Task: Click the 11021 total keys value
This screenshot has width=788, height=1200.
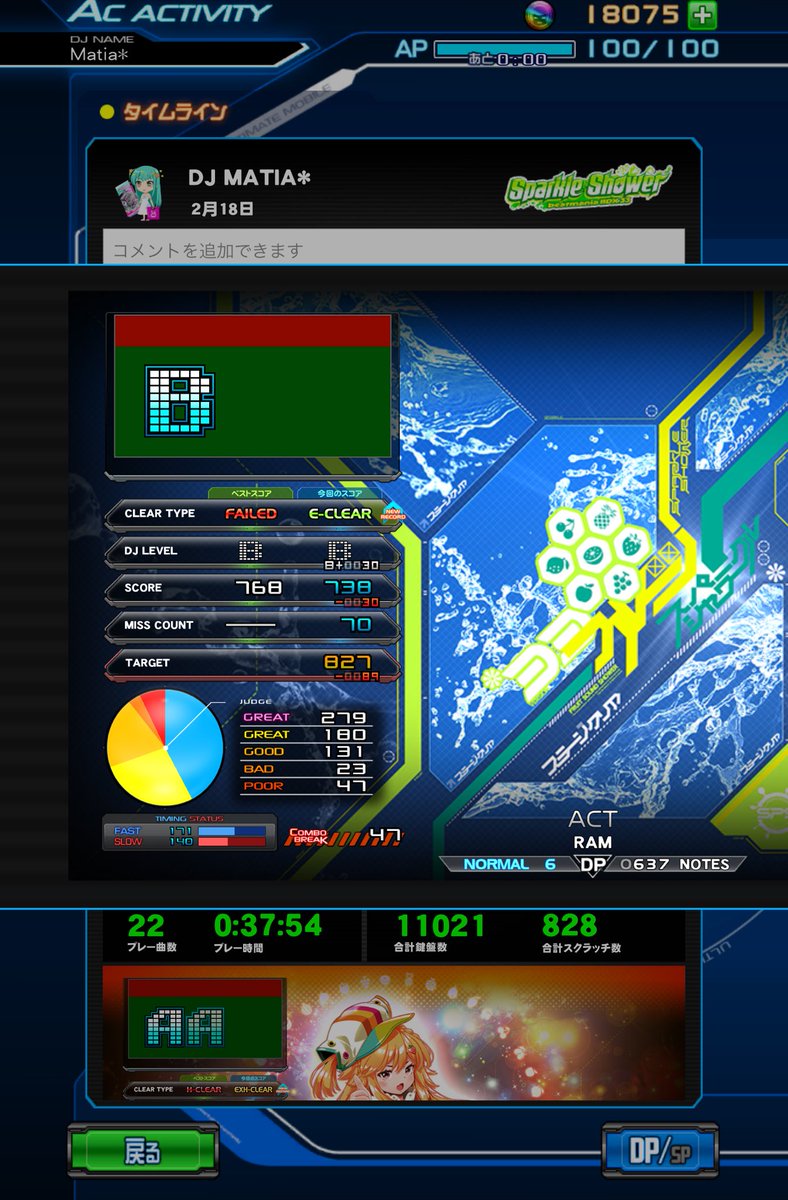Action: pyautogui.click(x=441, y=926)
